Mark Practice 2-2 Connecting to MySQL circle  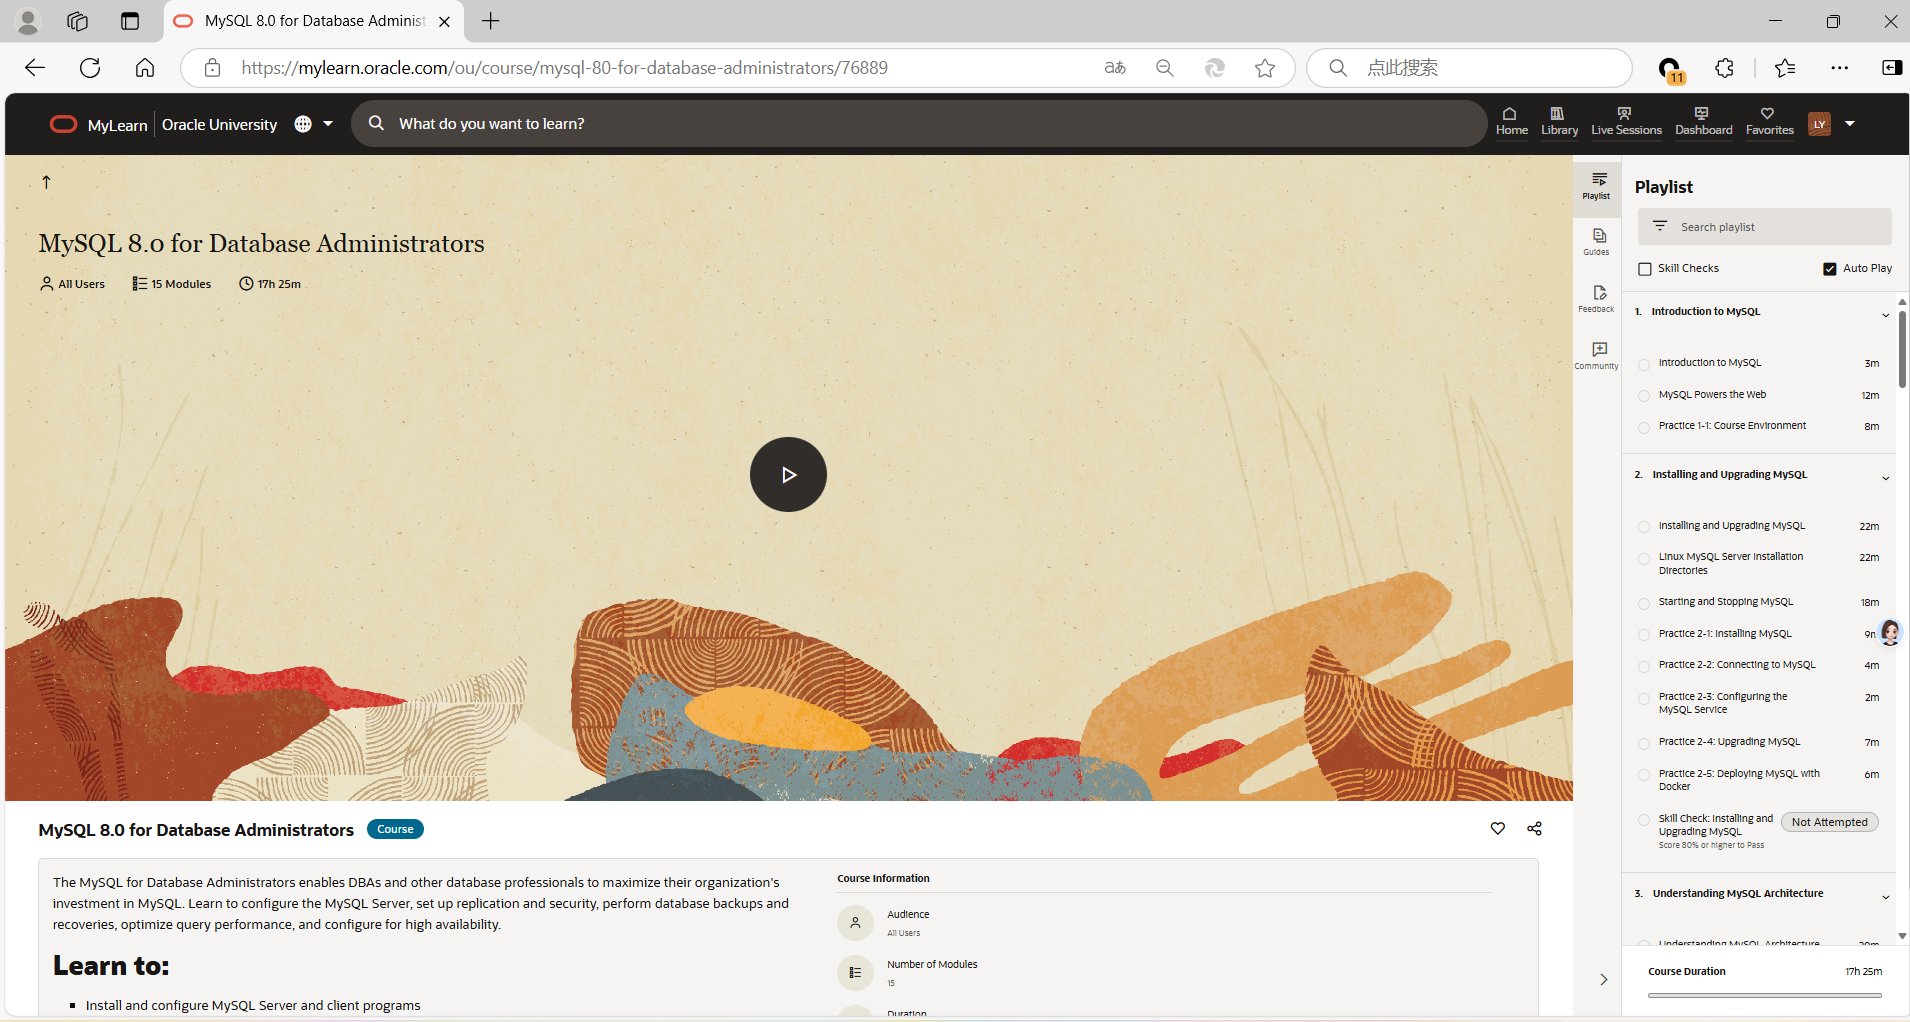tap(1644, 666)
